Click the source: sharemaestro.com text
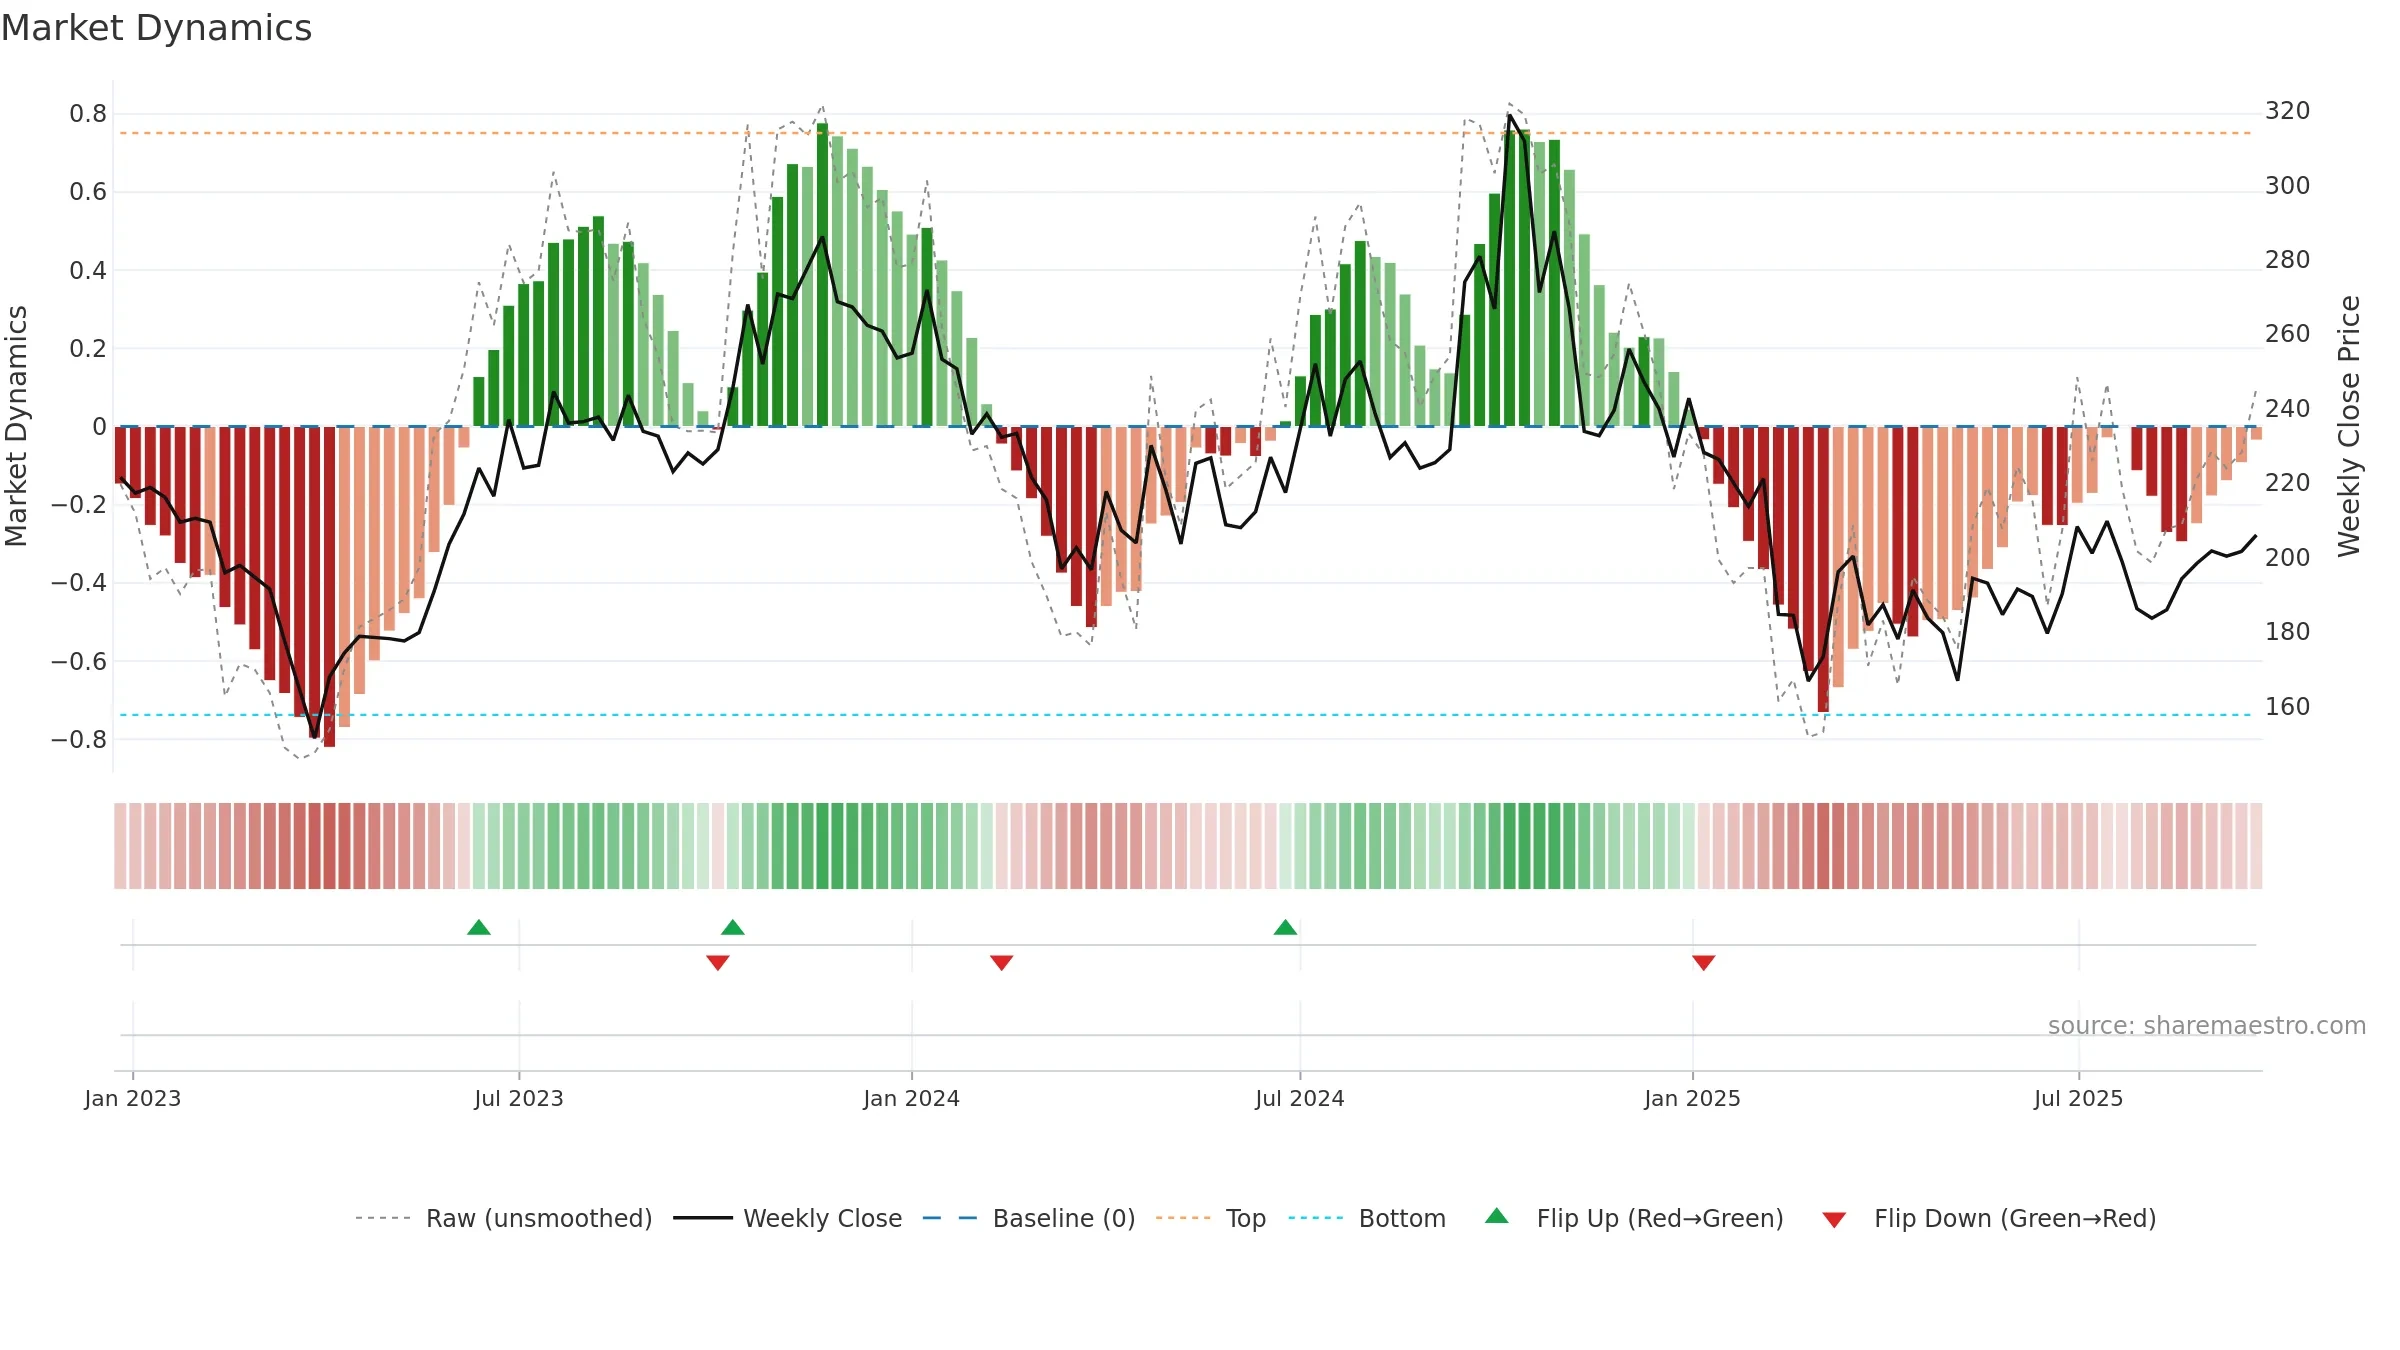Image resolution: width=2400 pixels, height=1350 pixels. (x=2207, y=1025)
